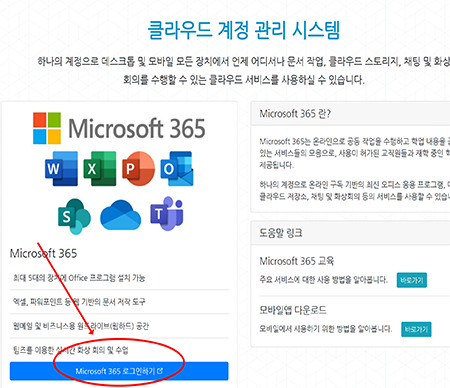
Task: Click the Microsoft four-square logo
Action: [47, 128]
